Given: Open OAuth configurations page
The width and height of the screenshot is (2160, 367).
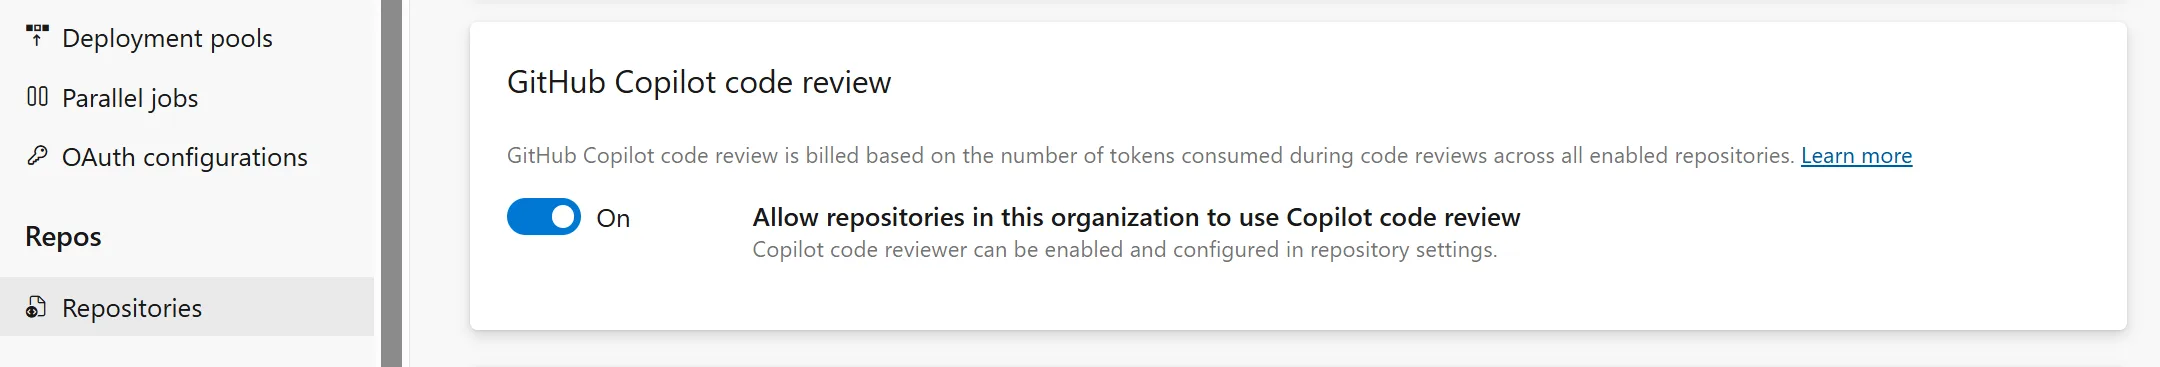Looking at the screenshot, I should (x=187, y=157).
